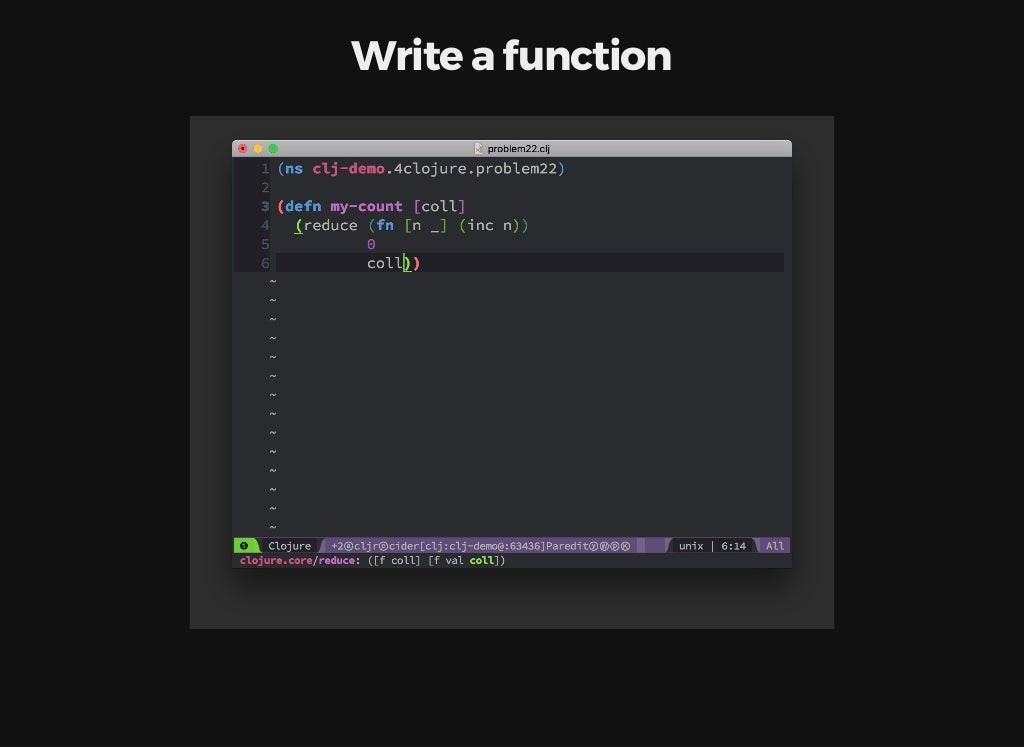Screen dimensions: 1024x747
Task: Click the Paredit minor mode indicator
Action: 566,546
